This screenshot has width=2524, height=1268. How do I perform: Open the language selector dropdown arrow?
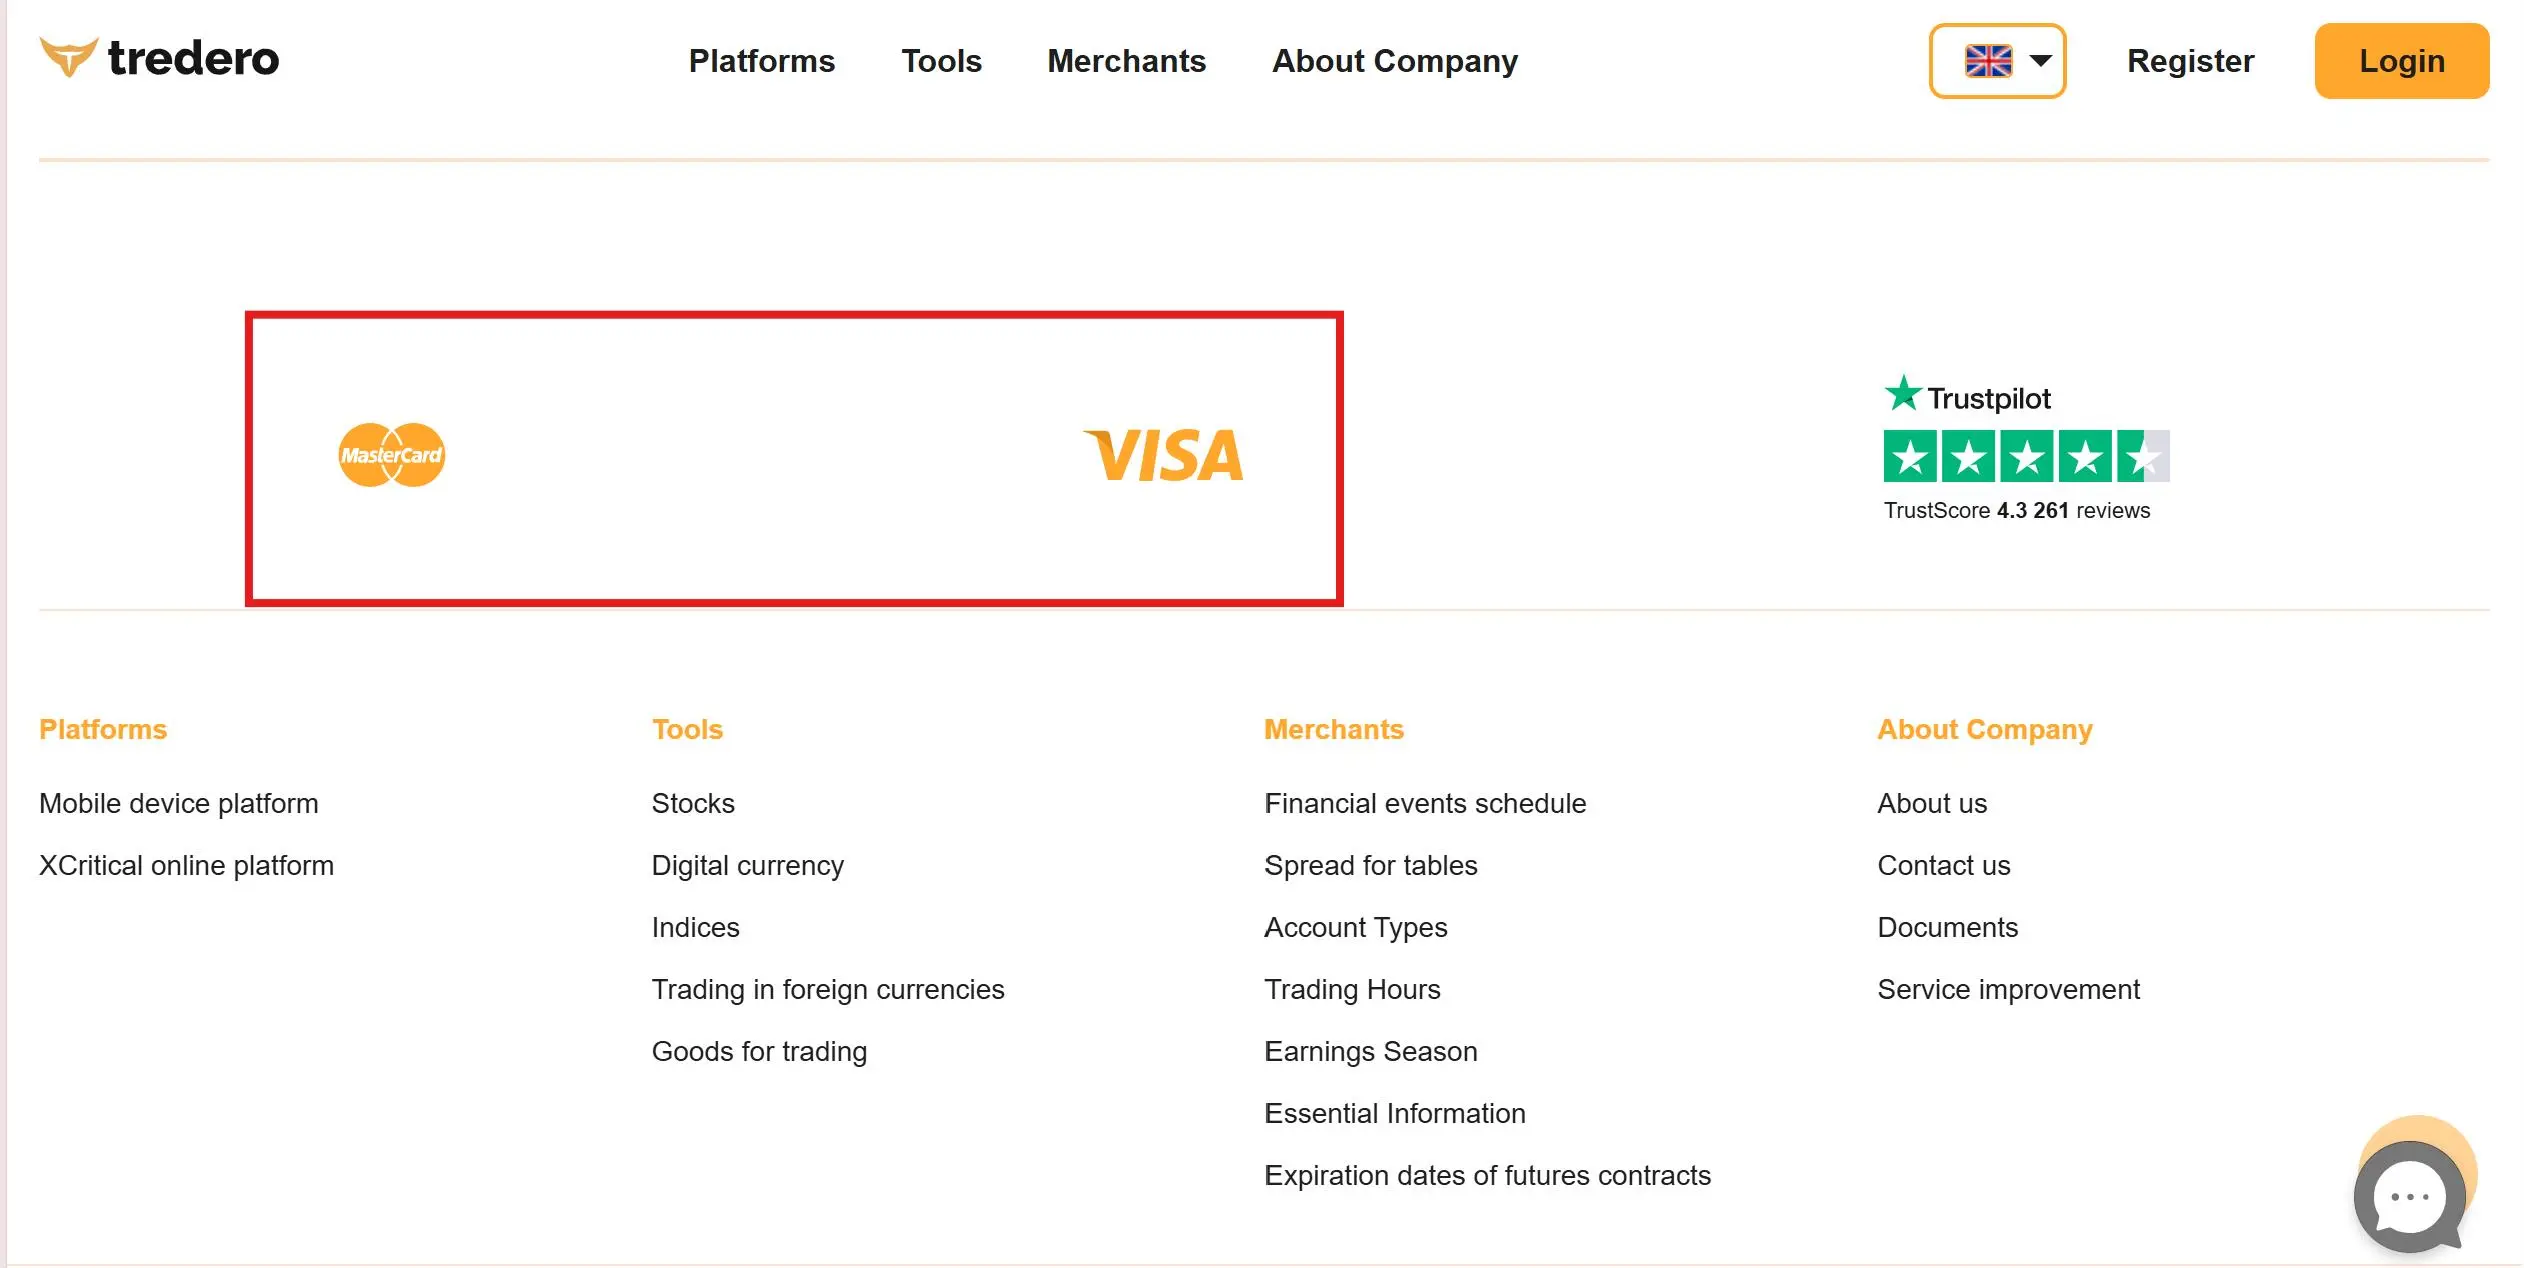point(2041,61)
